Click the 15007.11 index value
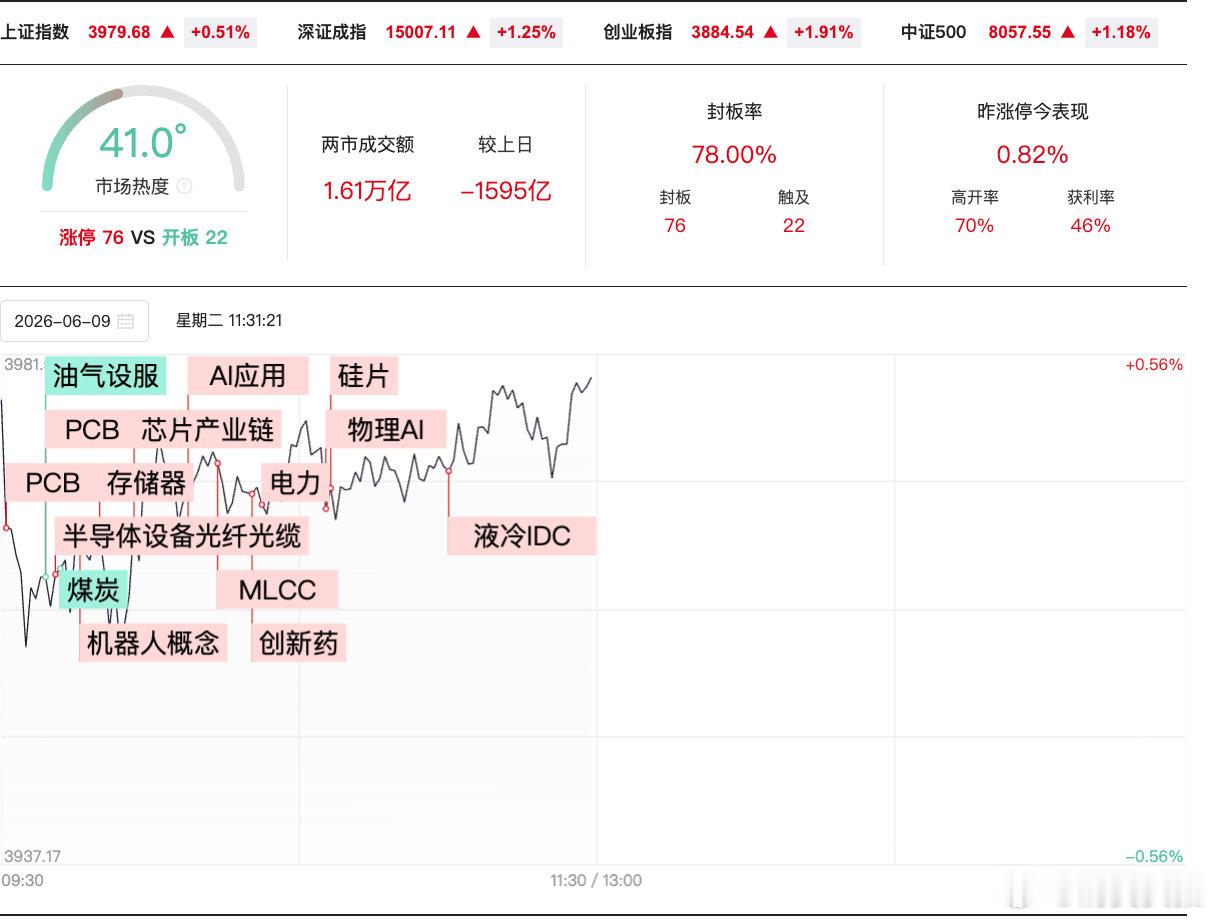 pyautogui.click(x=420, y=32)
